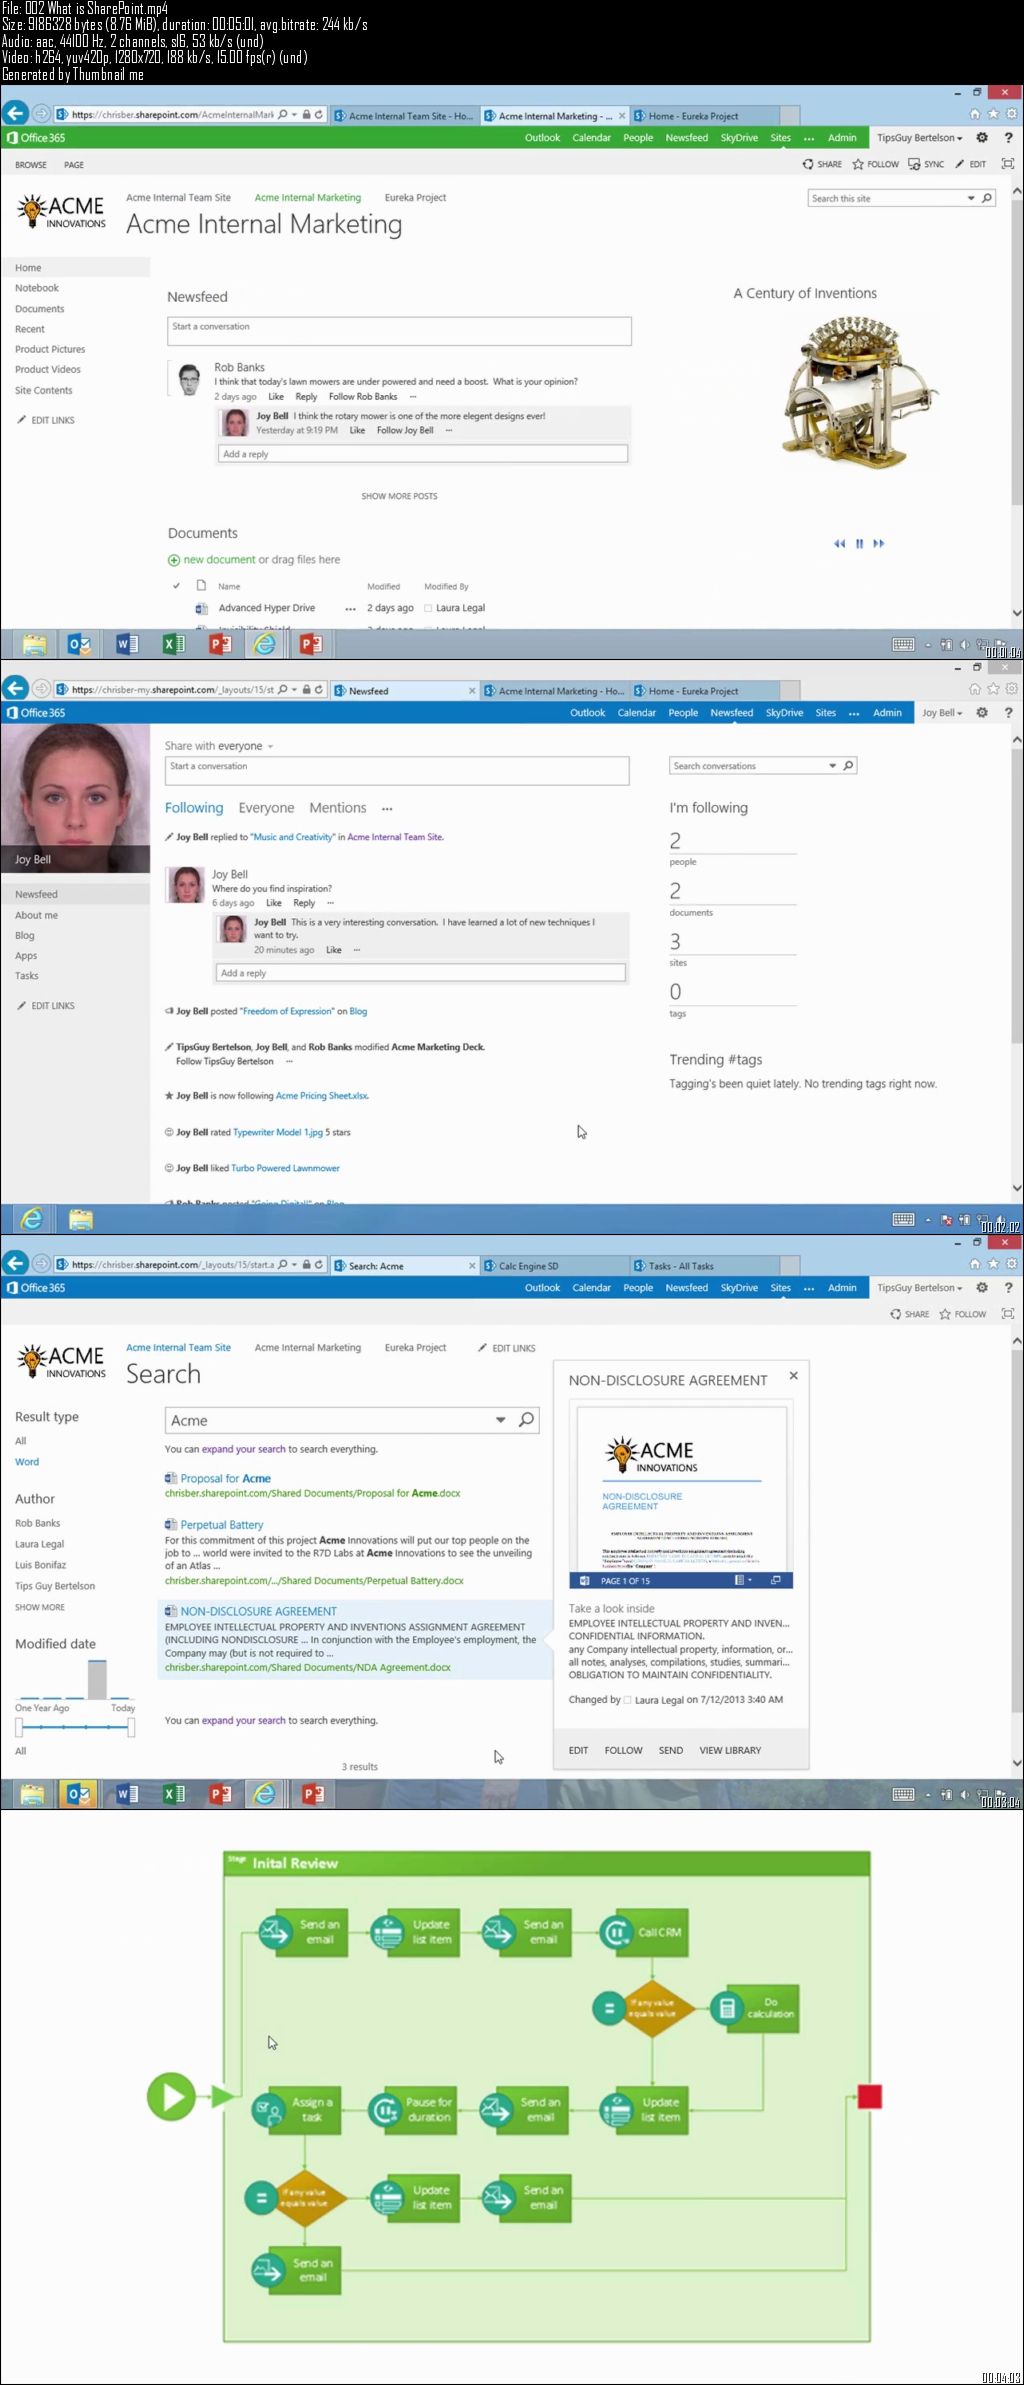Click the tall bar in the Modified date histogram
1024x2385 pixels.
click(x=97, y=1679)
